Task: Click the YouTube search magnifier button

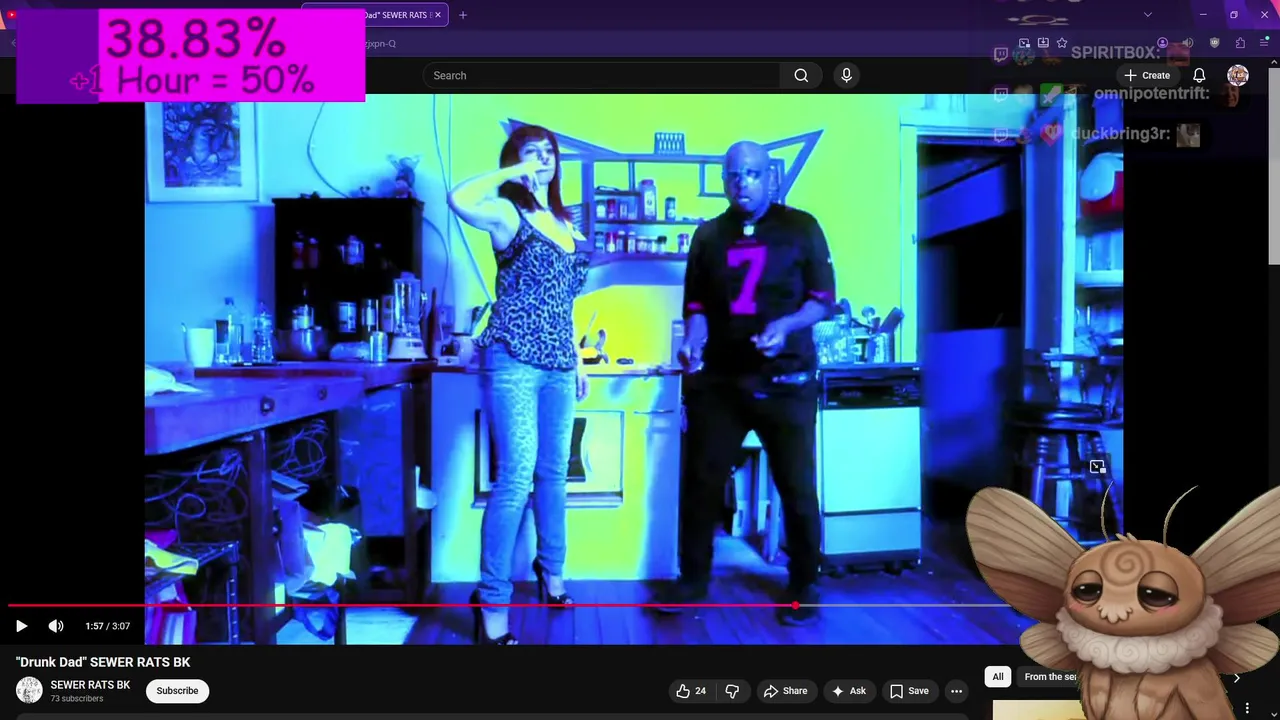Action: click(801, 75)
